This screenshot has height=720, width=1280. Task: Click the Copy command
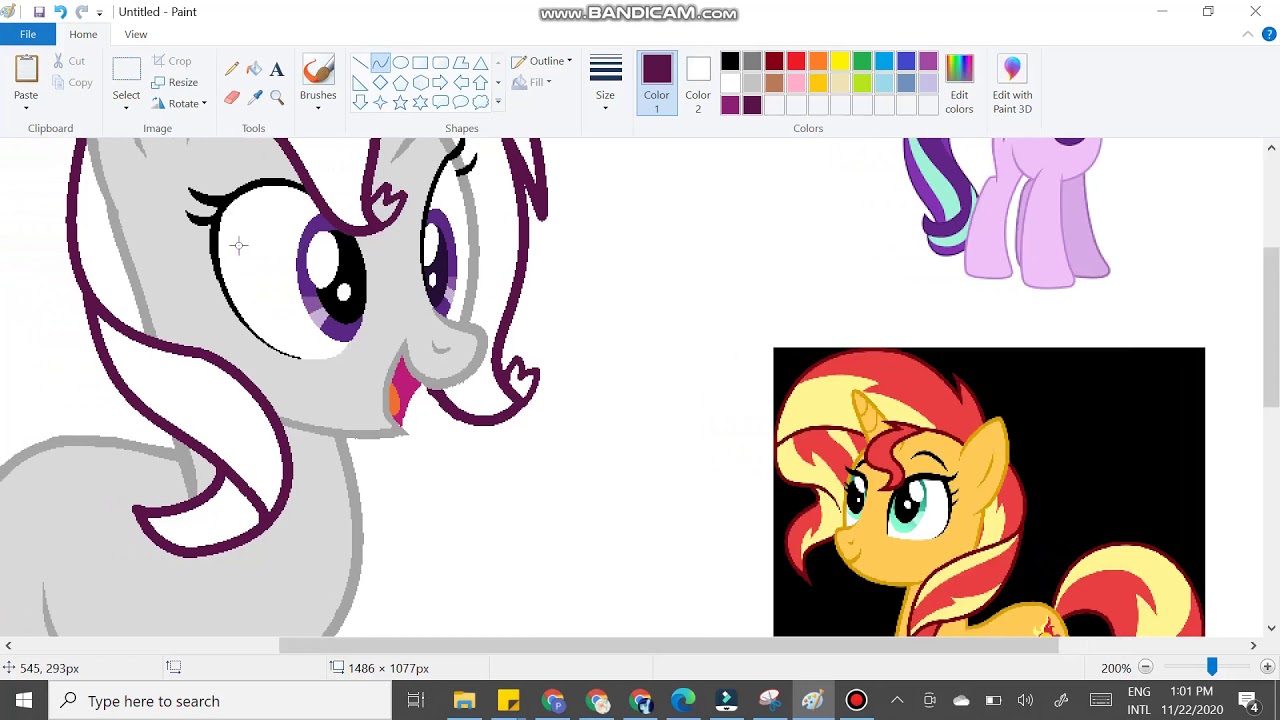click(x=72, y=82)
